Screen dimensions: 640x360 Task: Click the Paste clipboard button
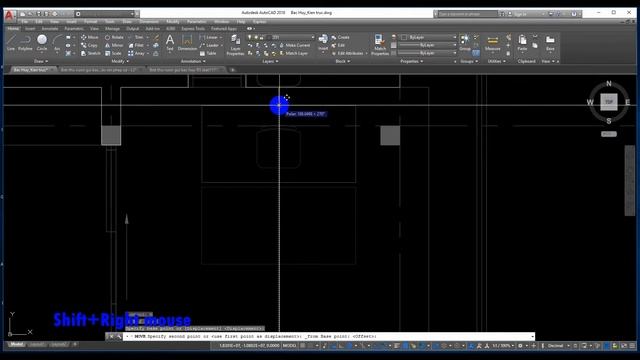point(522,43)
